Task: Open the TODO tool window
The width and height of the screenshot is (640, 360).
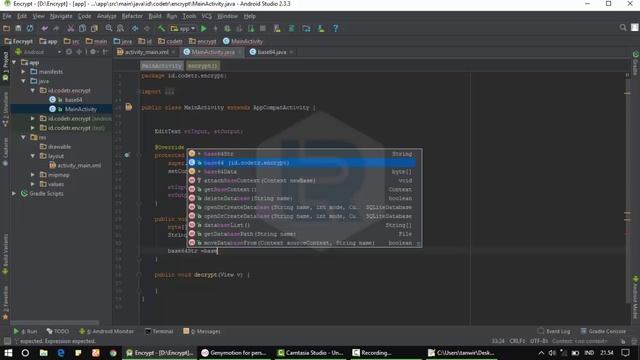Action: (x=58, y=331)
